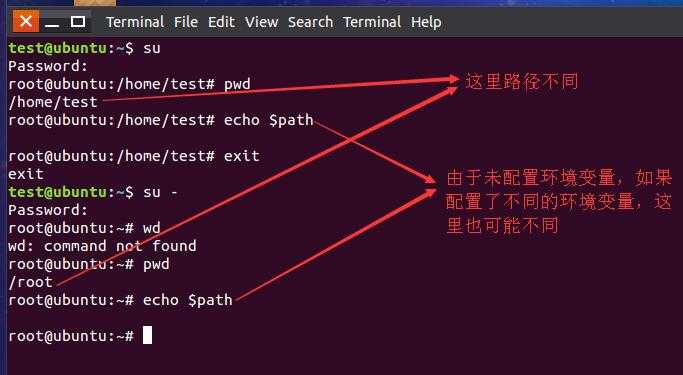Minimize the terminal window
The width and height of the screenshot is (683, 375).
pyautogui.click(x=52, y=22)
